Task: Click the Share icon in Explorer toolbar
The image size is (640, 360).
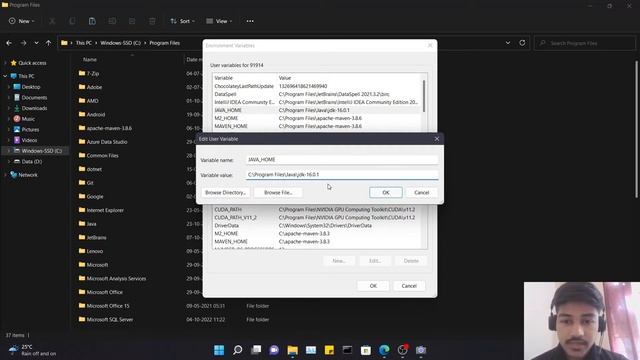Action: (x=132, y=21)
